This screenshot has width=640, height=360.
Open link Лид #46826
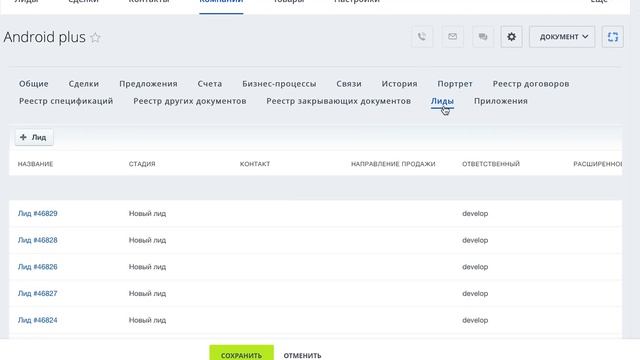coord(38,267)
